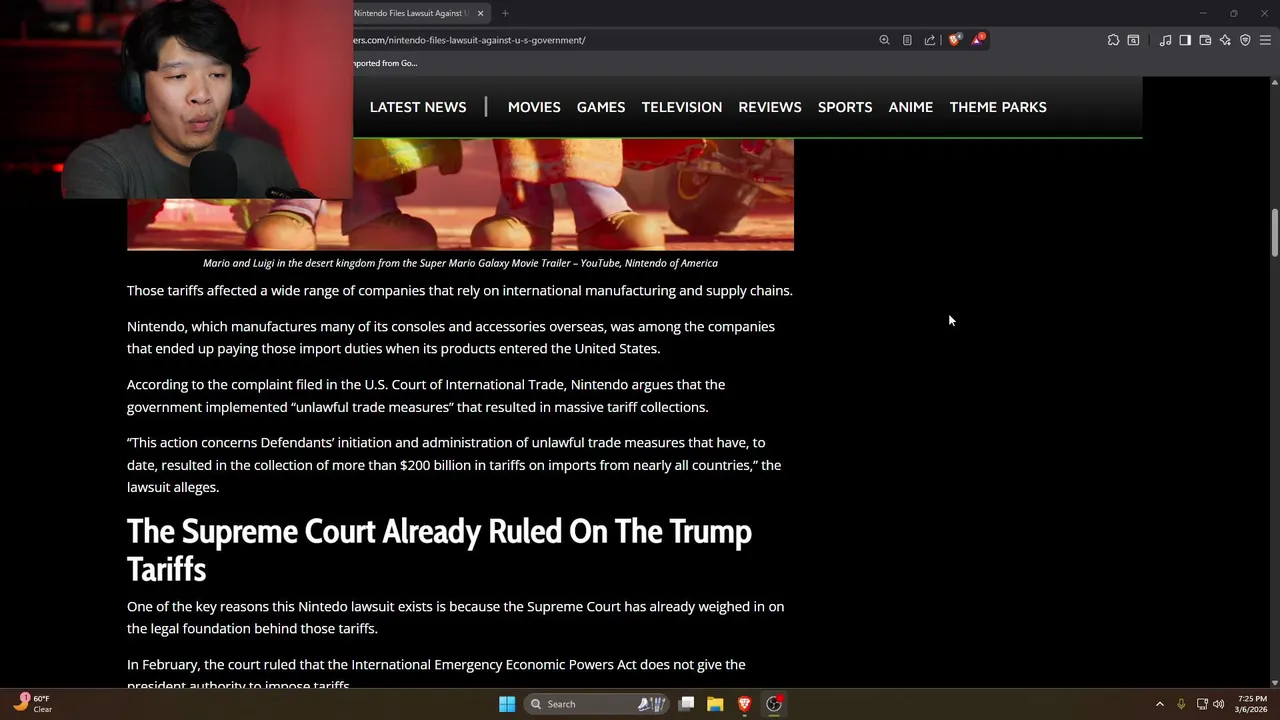Open a new browser tab
Viewport: 1280px width, 720px height.
(x=505, y=13)
